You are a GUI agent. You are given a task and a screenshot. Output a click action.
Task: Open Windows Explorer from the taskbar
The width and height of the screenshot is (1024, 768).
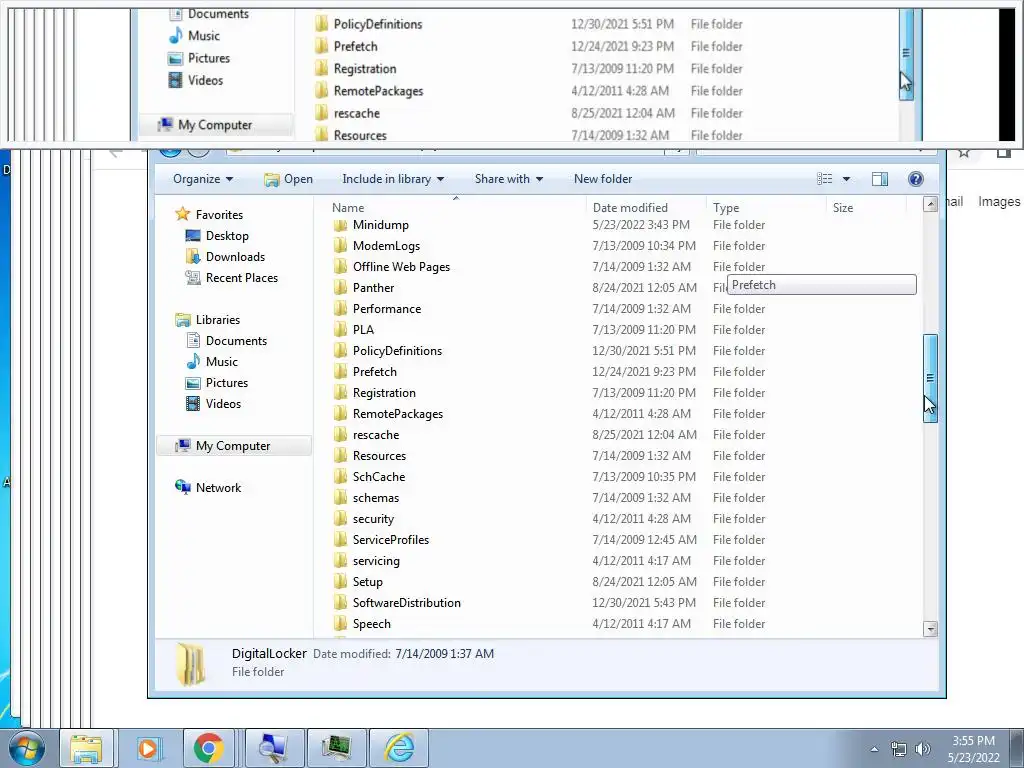pos(86,748)
